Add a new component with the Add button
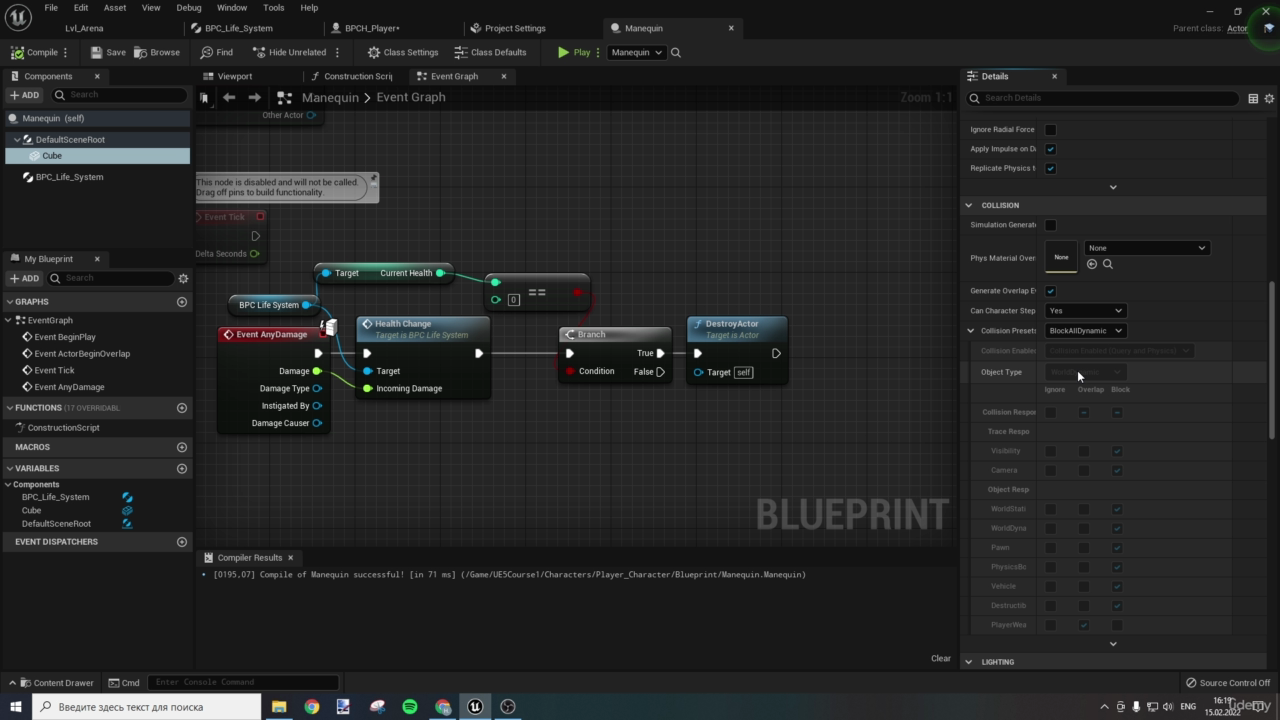 tap(24, 95)
